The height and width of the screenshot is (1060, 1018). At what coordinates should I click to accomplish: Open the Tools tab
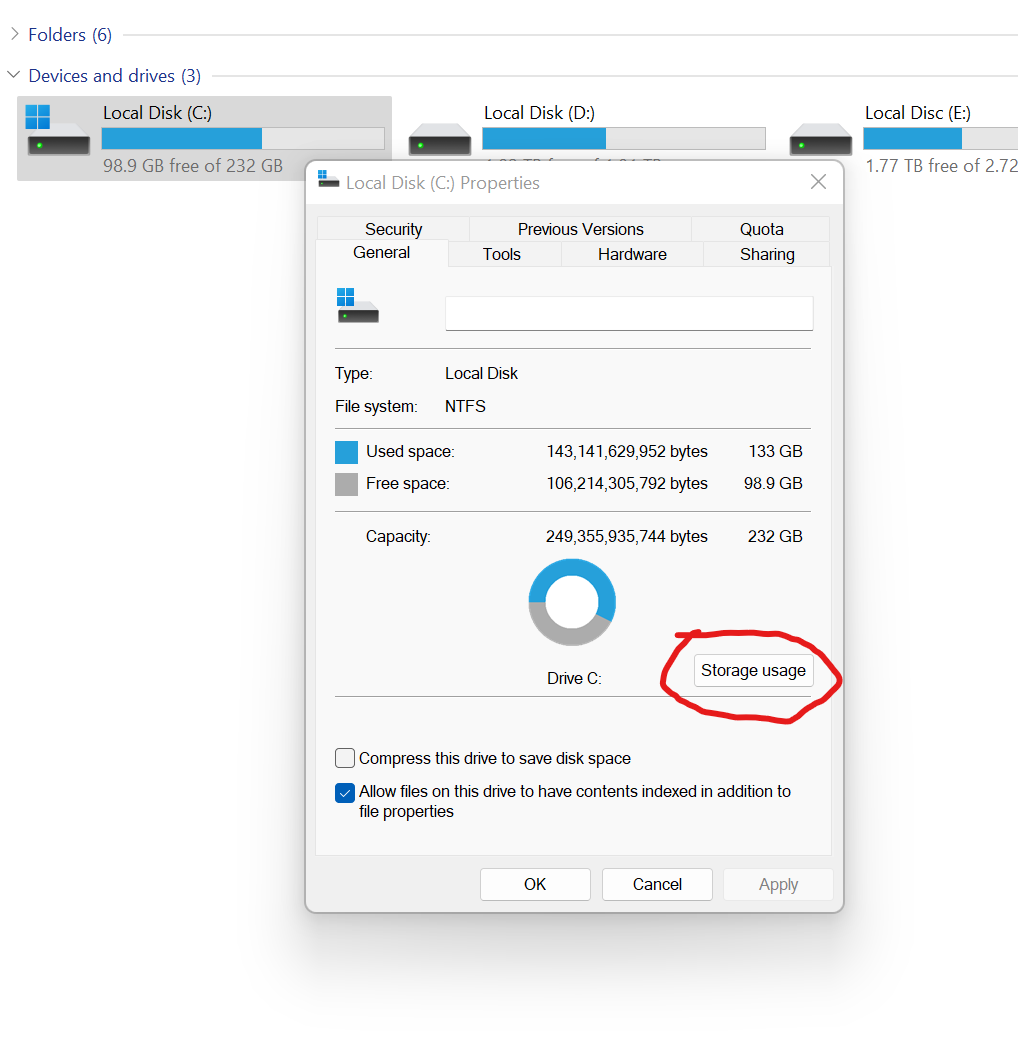click(502, 254)
